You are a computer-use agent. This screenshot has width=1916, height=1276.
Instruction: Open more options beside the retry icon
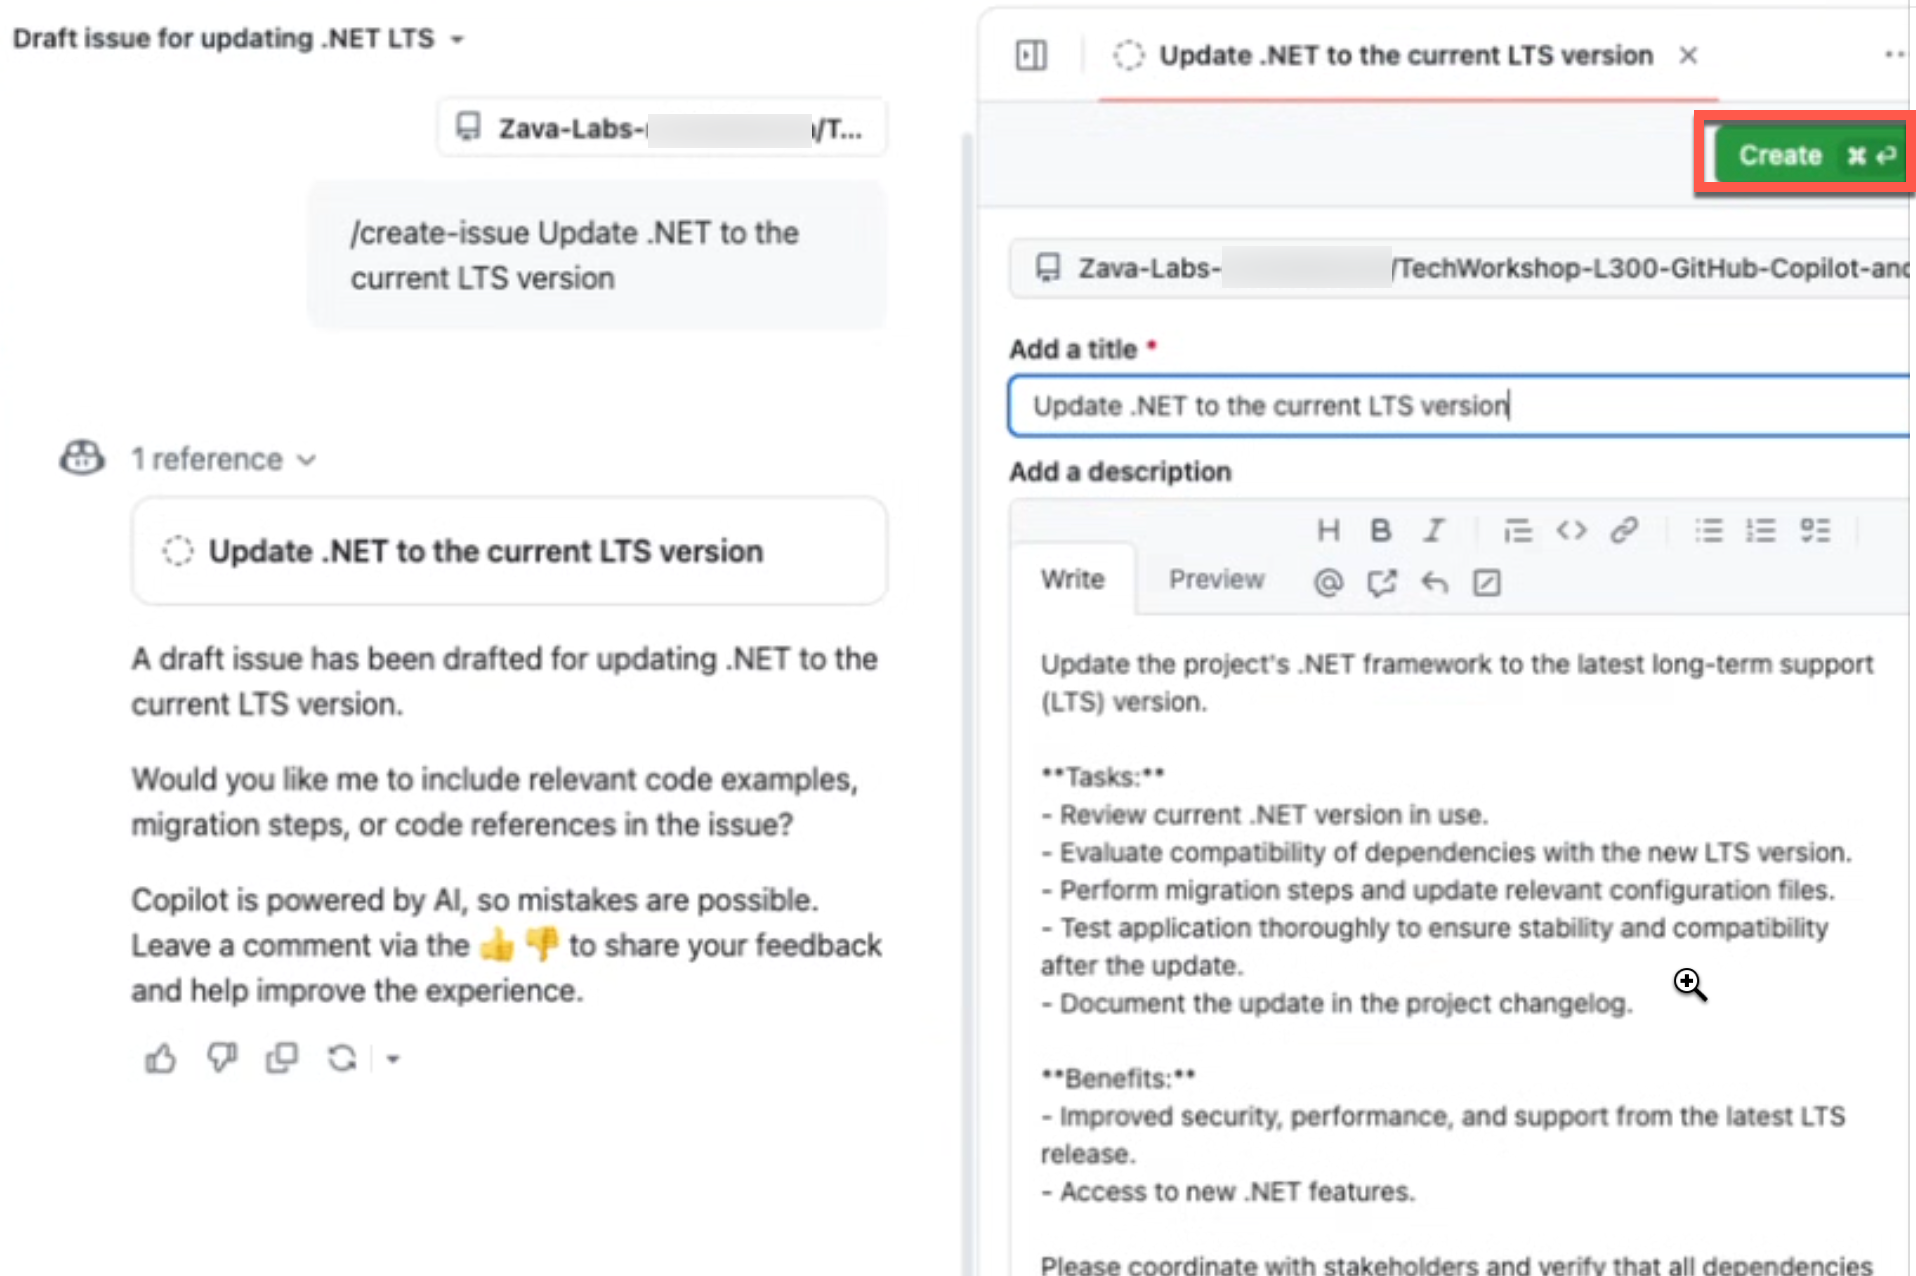pyautogui.click(x=393, y=1058)
